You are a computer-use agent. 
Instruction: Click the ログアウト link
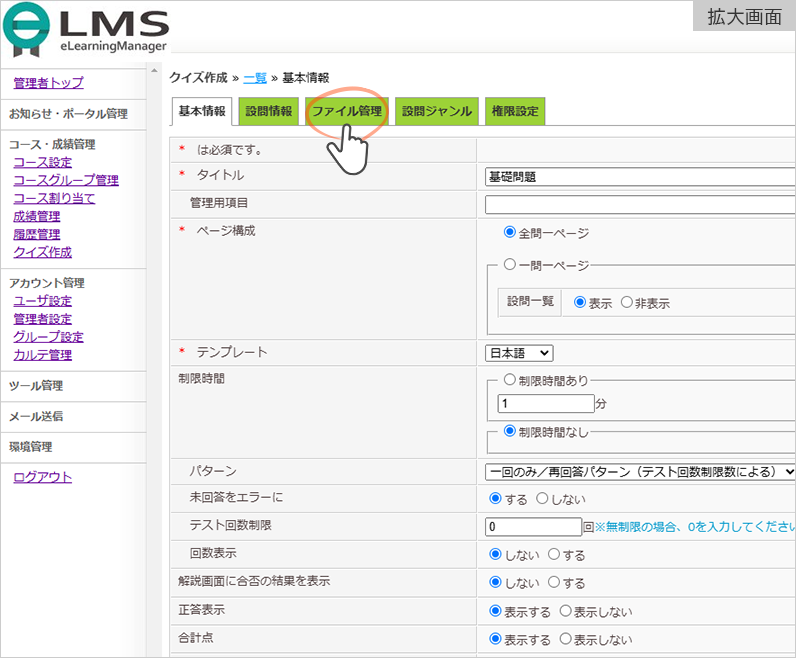(42, 477)
